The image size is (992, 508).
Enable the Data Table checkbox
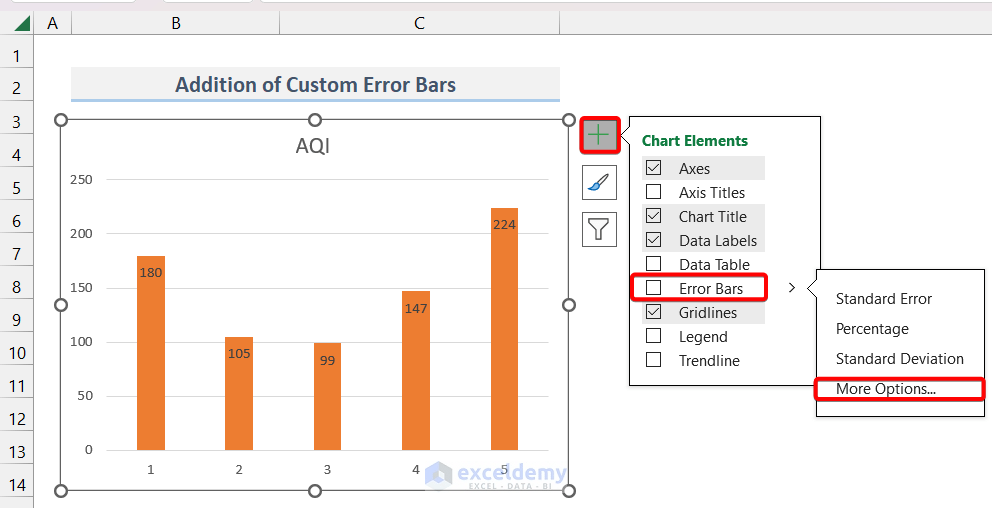point(654,264)
